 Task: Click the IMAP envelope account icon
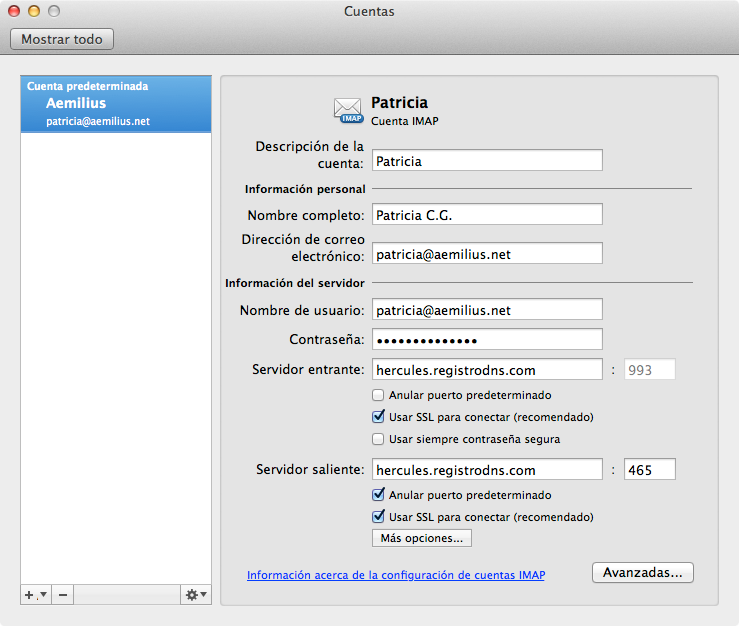[x=348, y=110]
